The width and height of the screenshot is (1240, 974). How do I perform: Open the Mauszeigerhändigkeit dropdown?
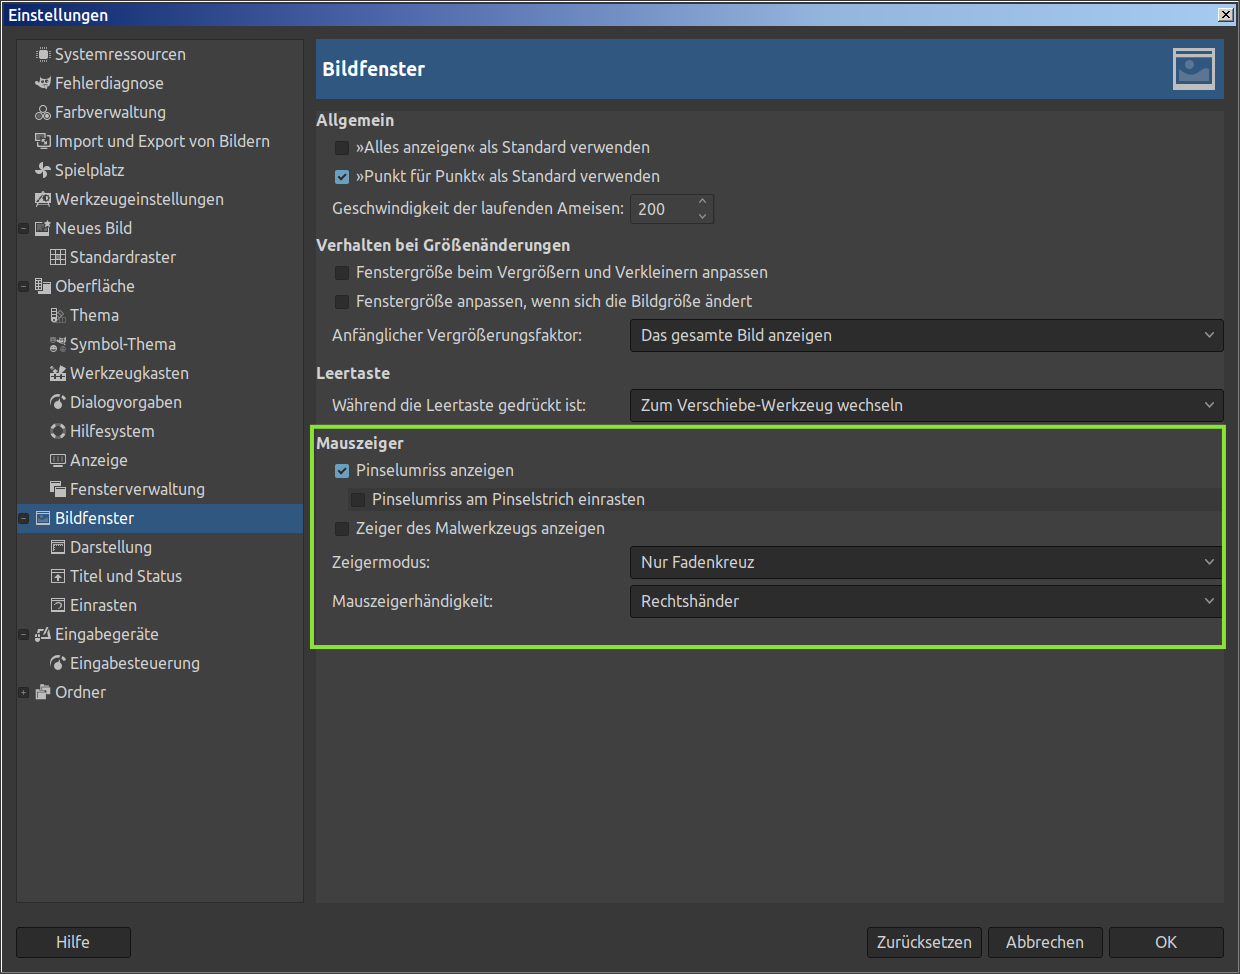click(926, 601)
